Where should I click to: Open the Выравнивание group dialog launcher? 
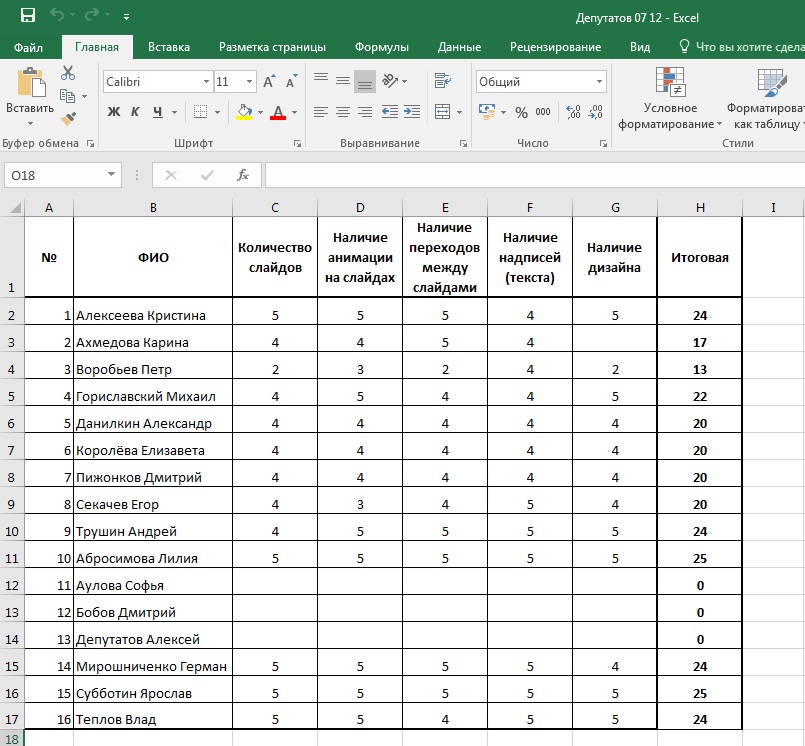(463, 144)
